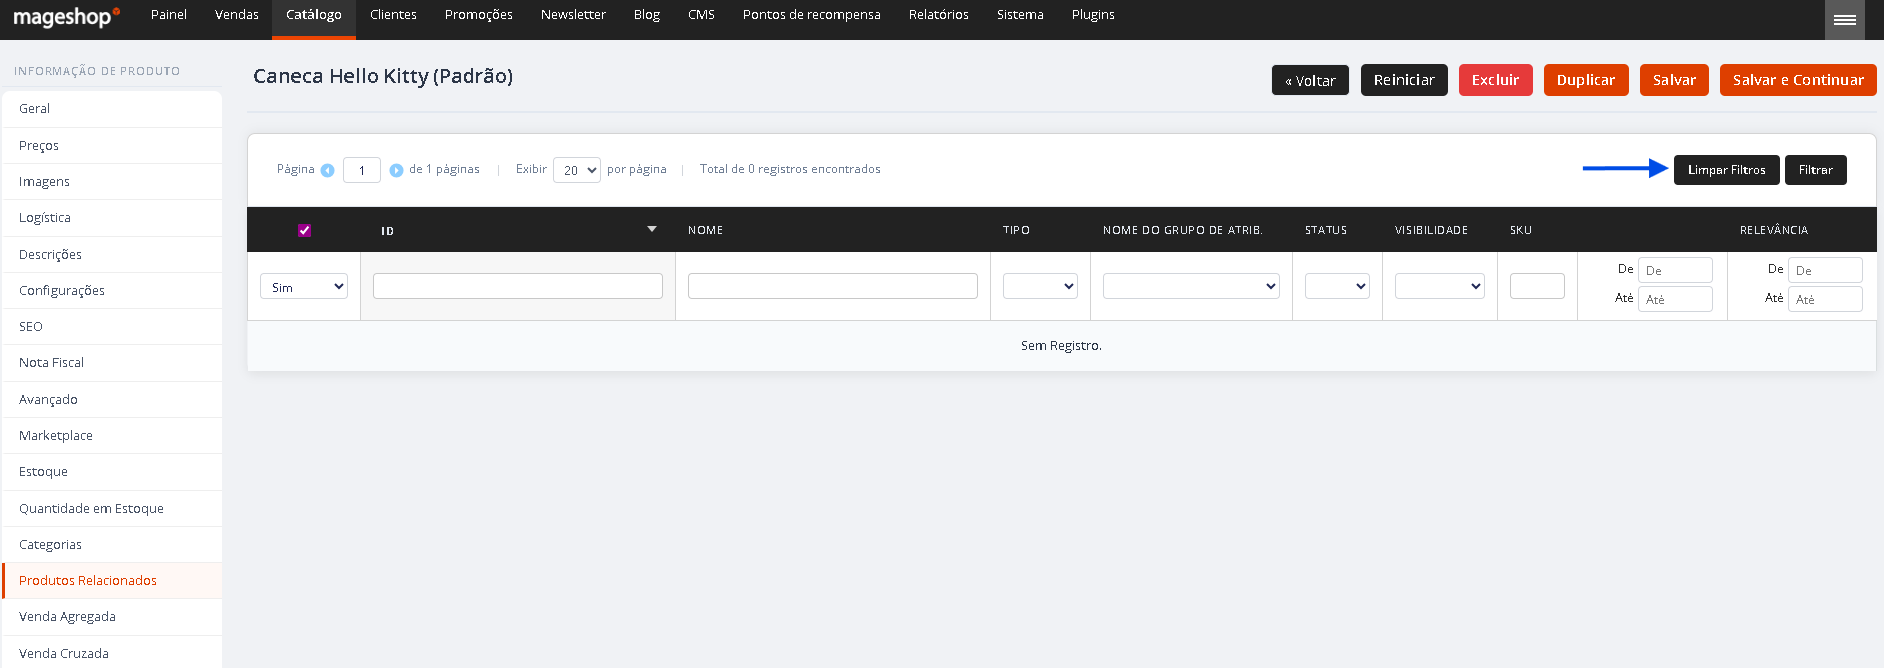Expand the Tipo filter dropdown
Viewport: 1884px width, 668px height.
click(1040, 286)
